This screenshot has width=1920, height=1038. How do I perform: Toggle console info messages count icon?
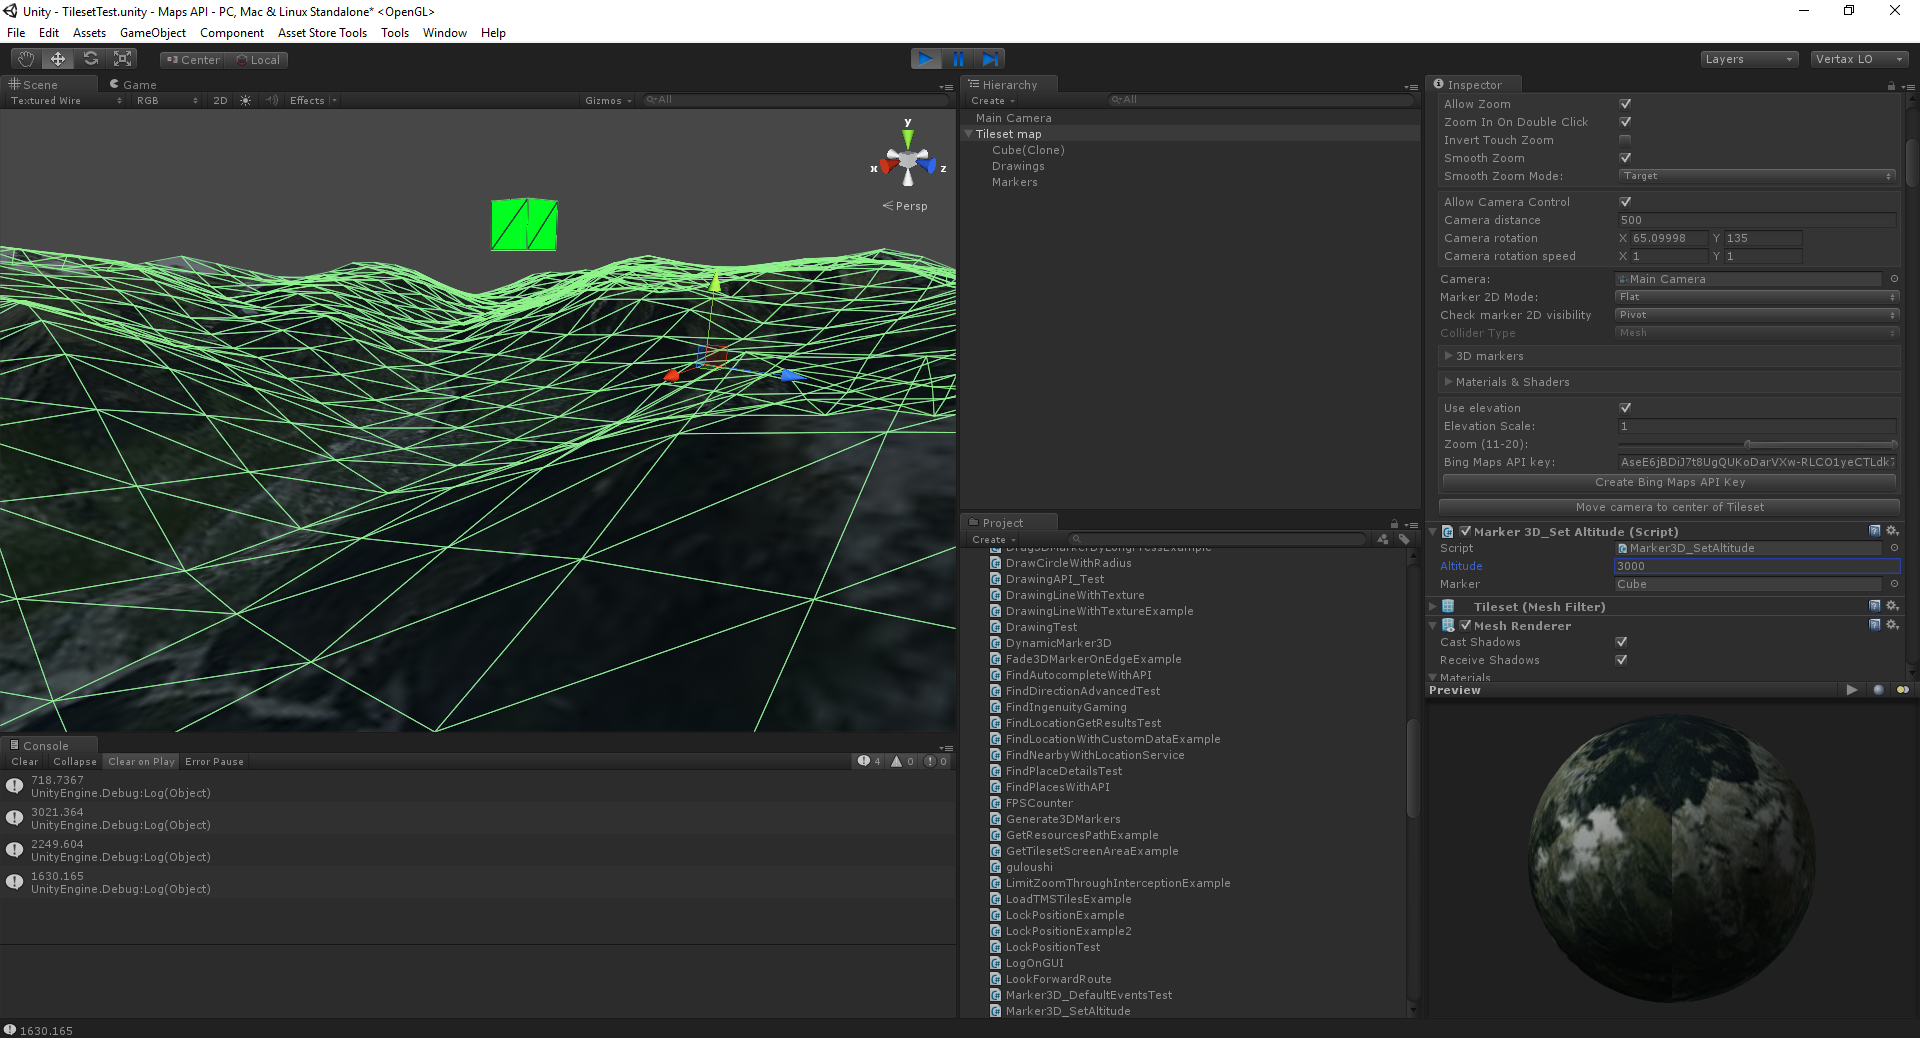869,762
